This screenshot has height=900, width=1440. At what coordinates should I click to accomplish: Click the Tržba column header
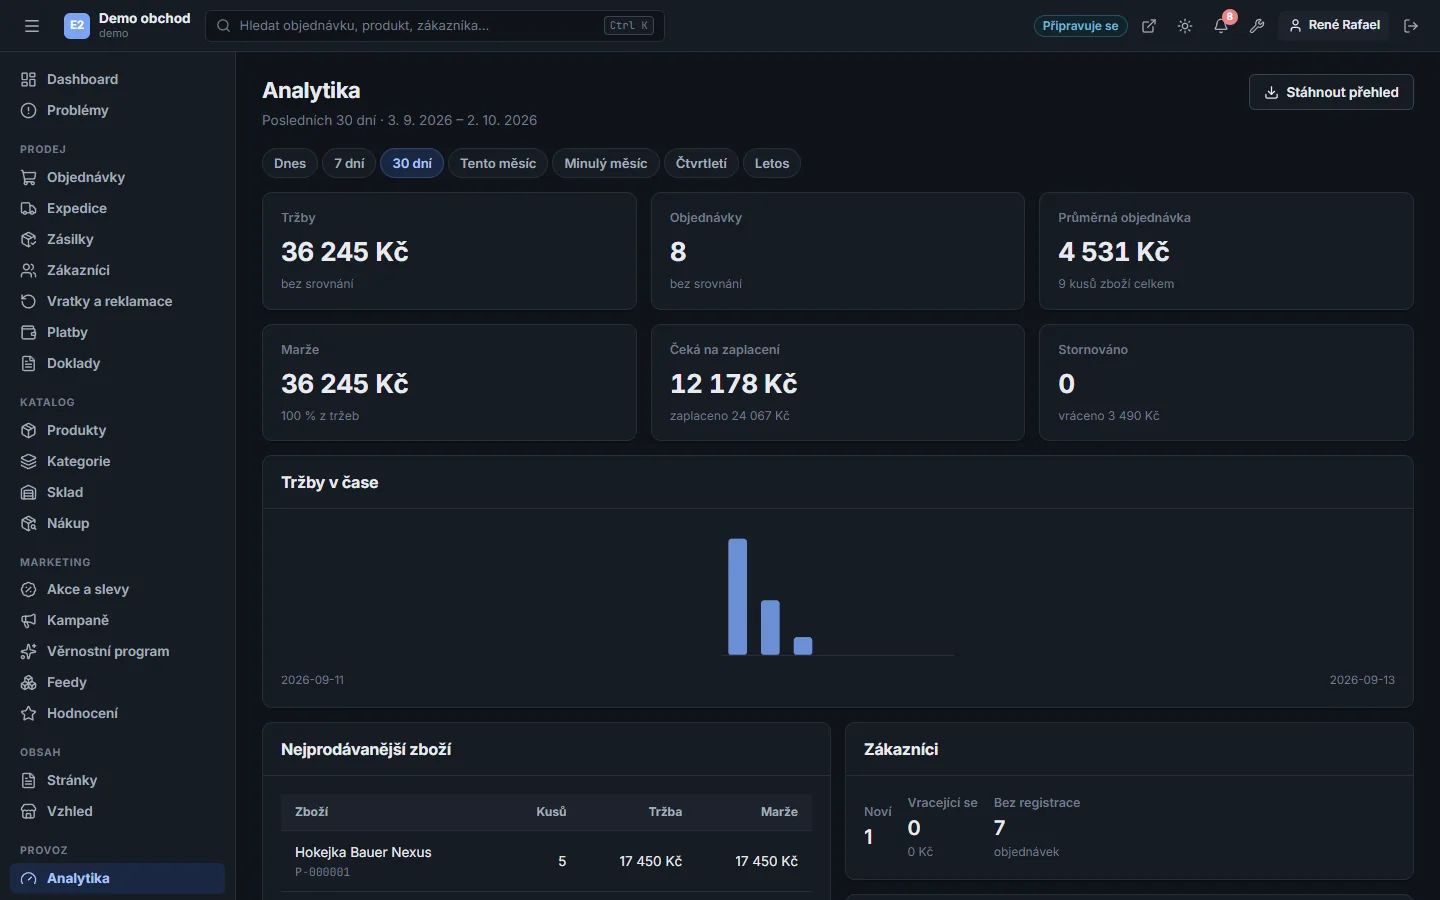coord(665,812)
